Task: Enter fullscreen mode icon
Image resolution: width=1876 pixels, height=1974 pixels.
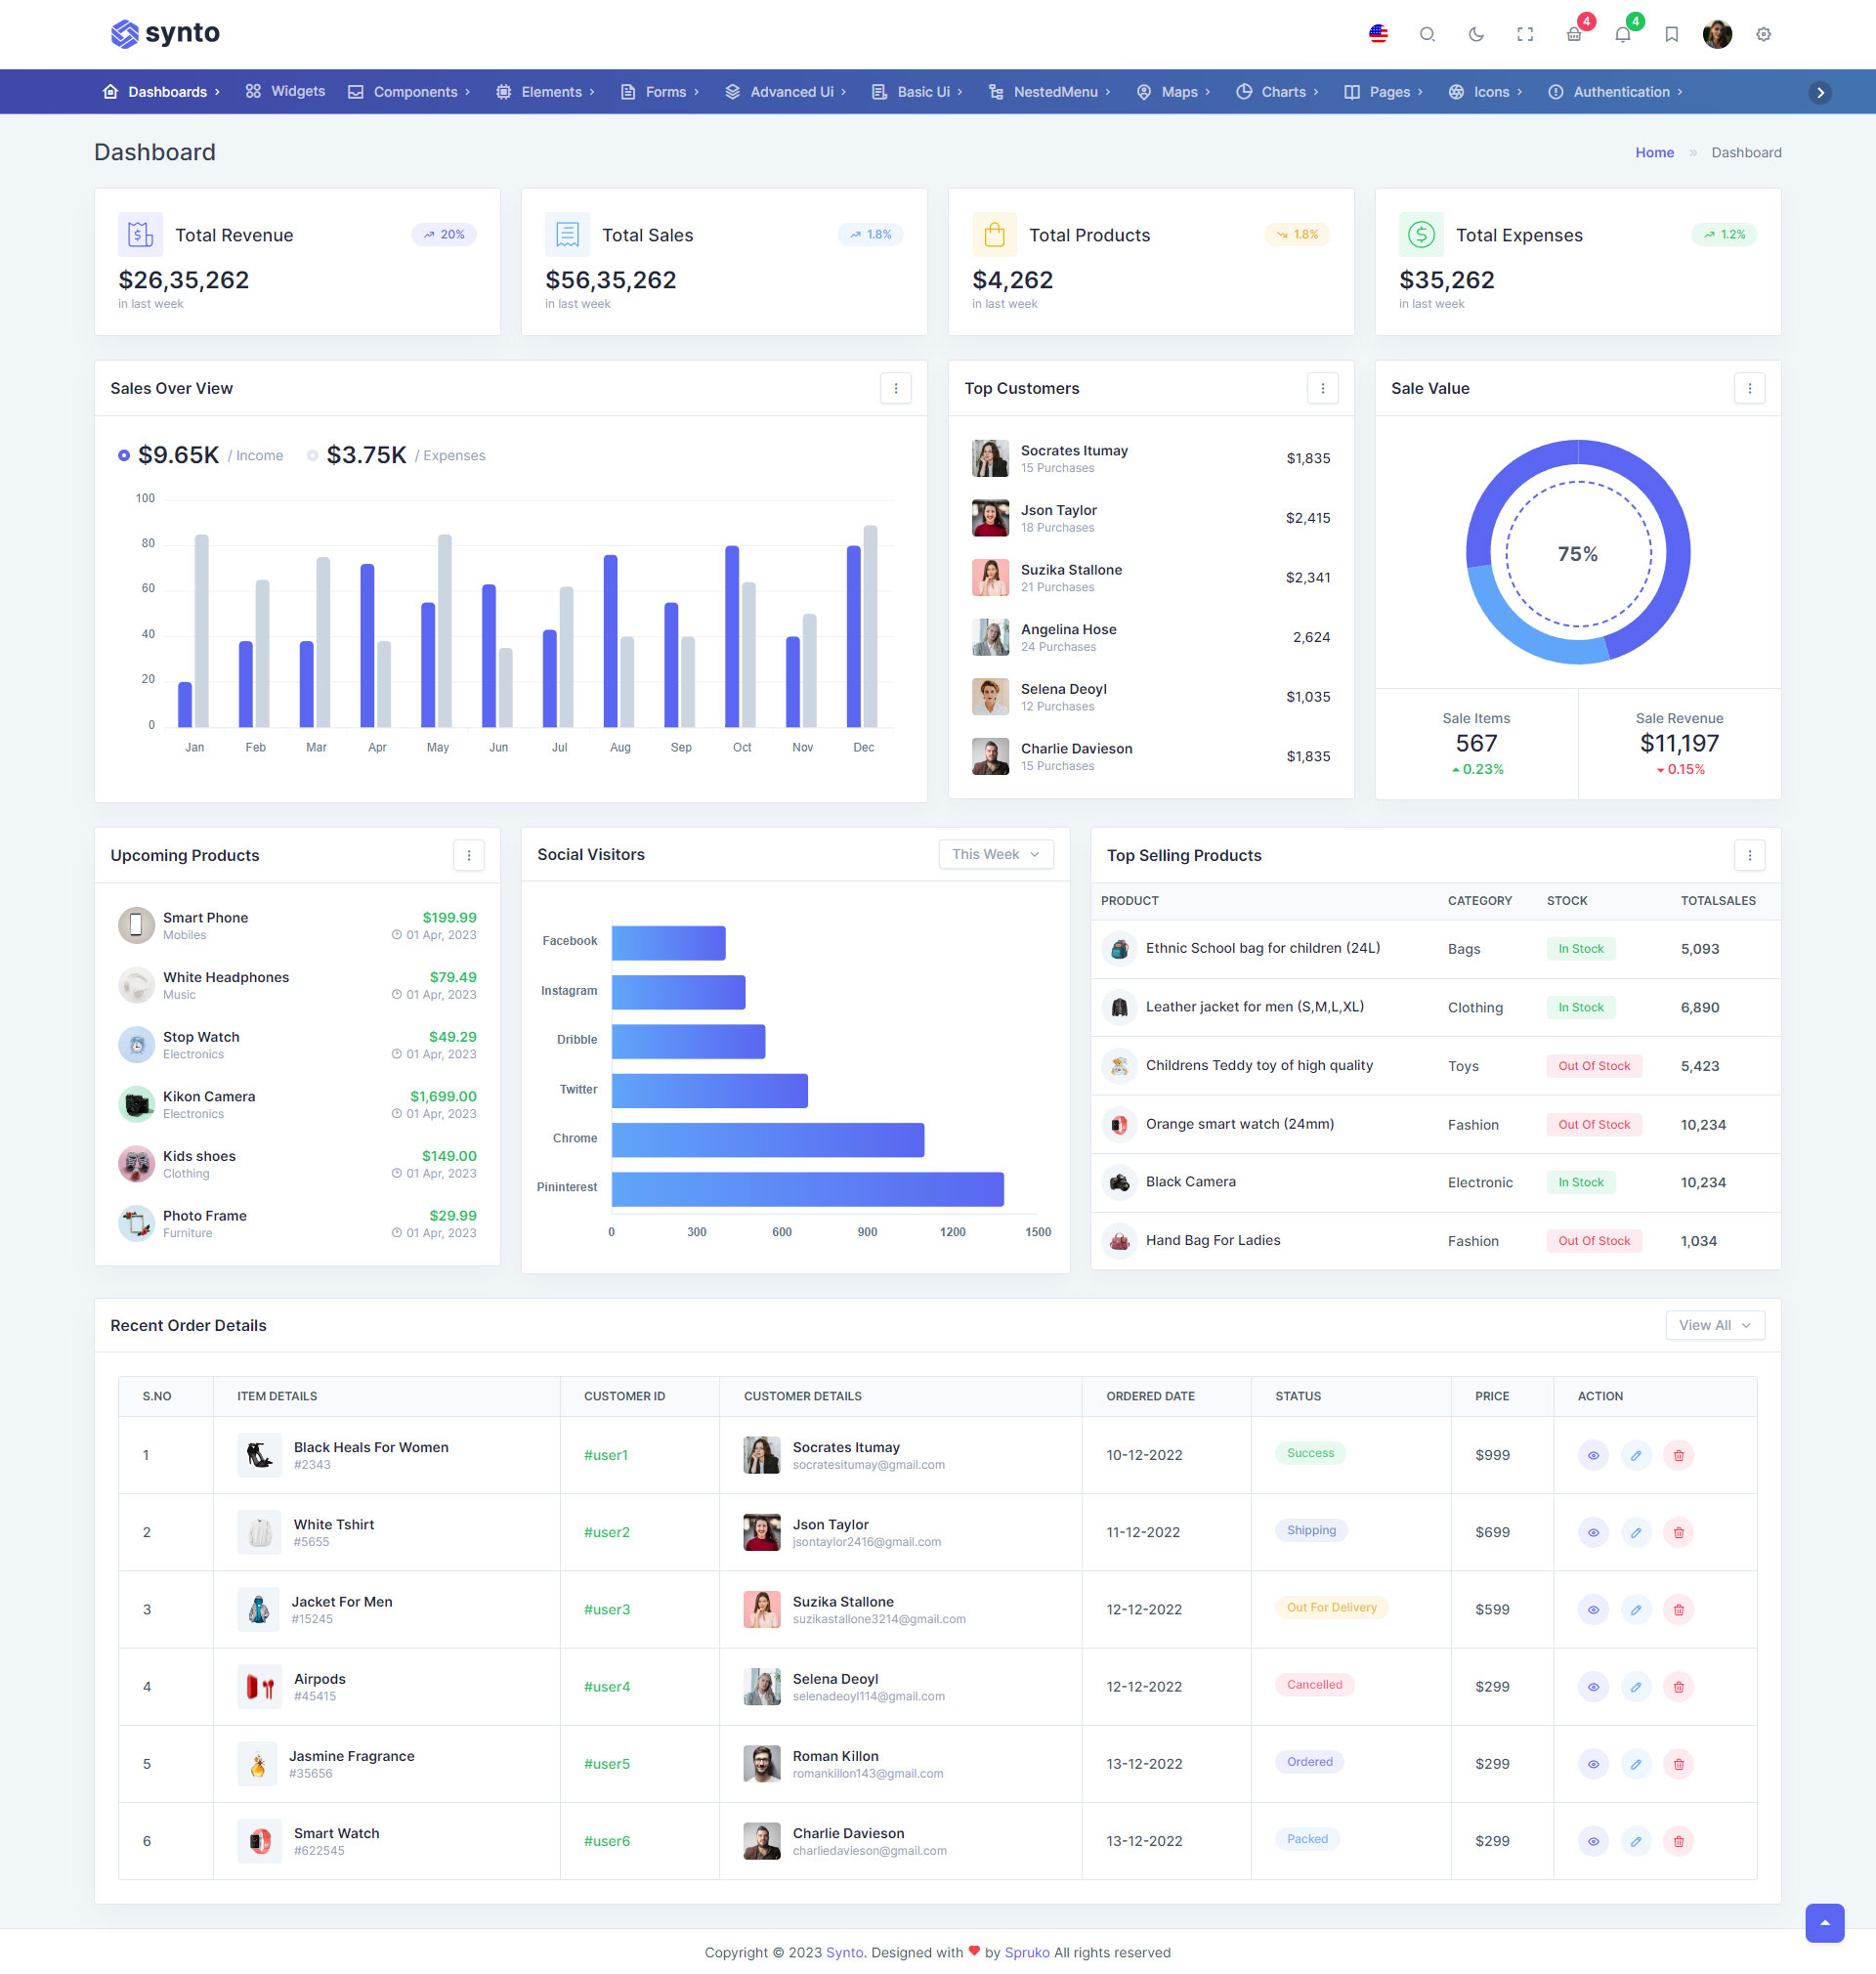Action: [1524, 34]
